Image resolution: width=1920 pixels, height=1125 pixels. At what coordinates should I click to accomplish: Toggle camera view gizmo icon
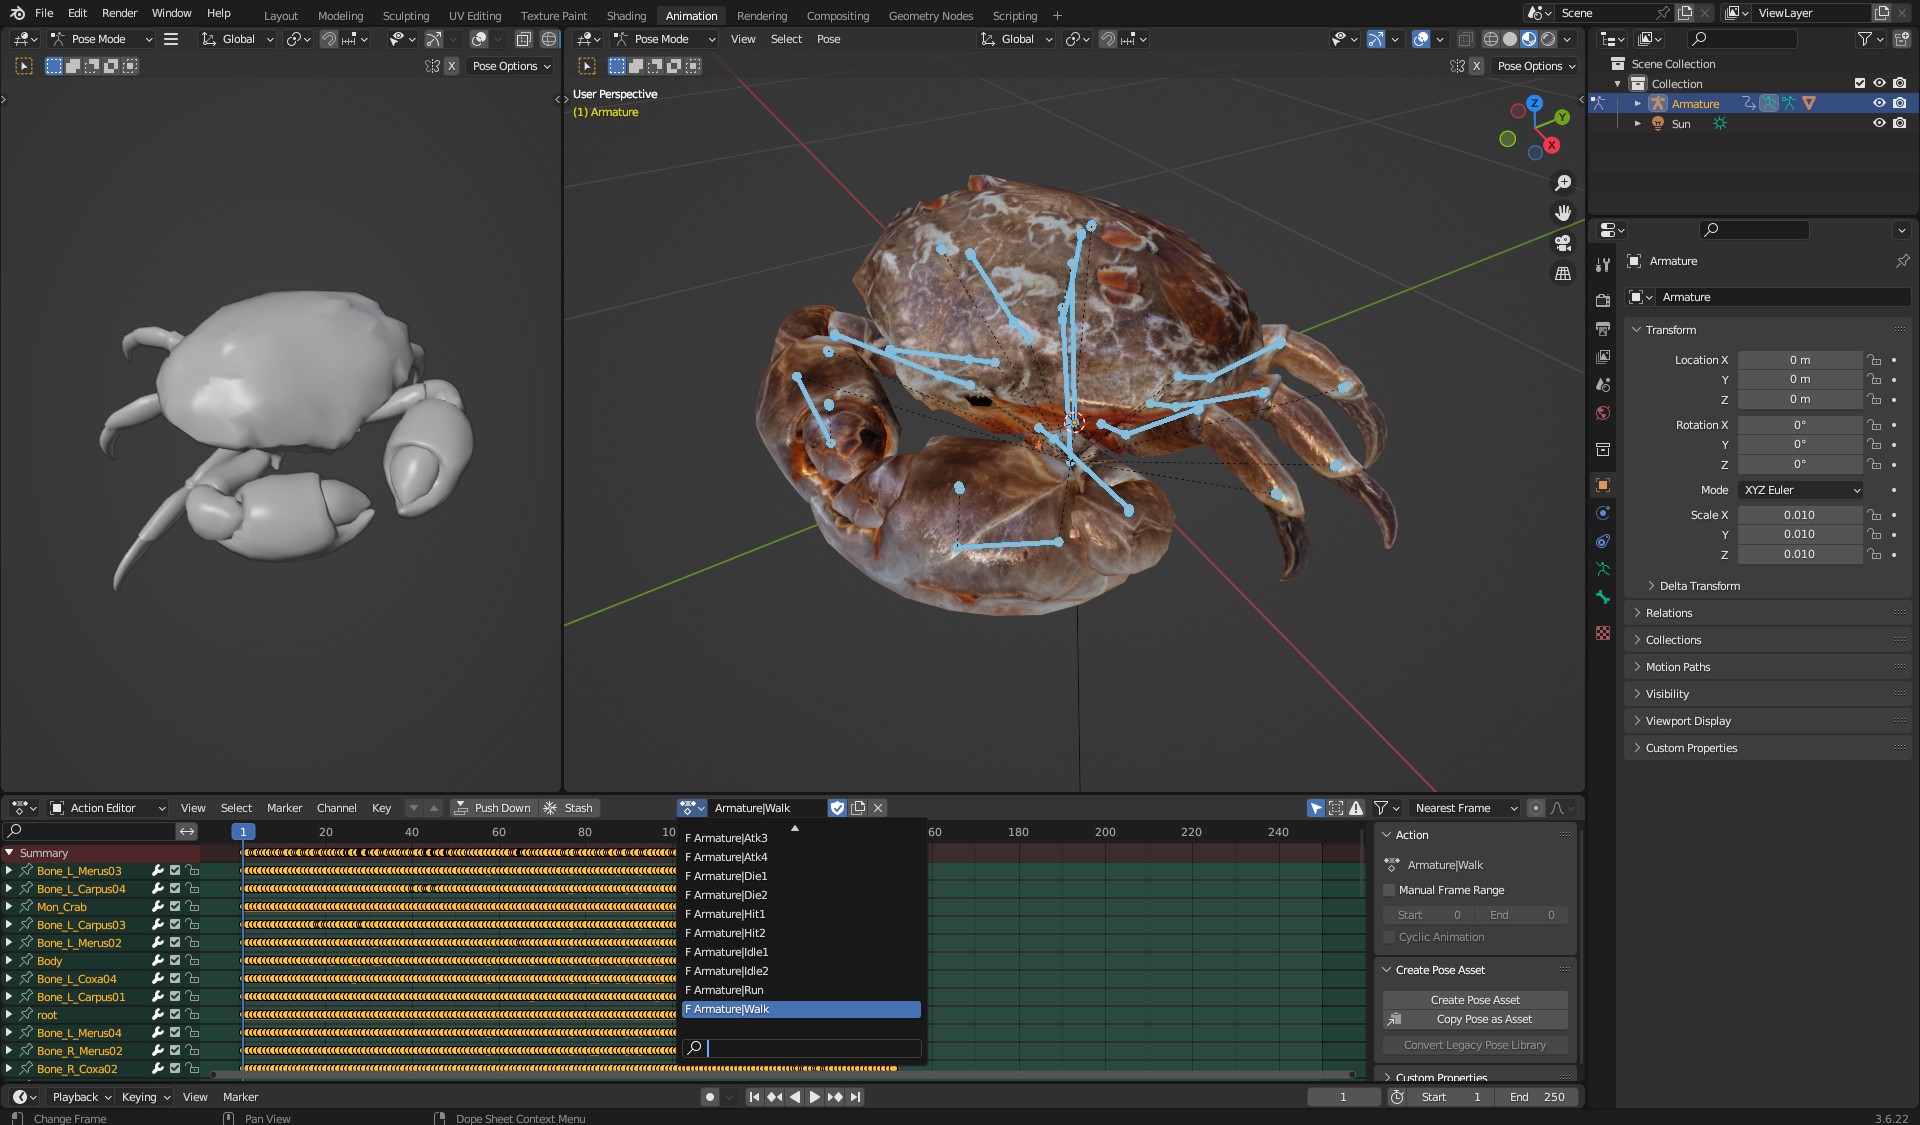point(1562,243)
